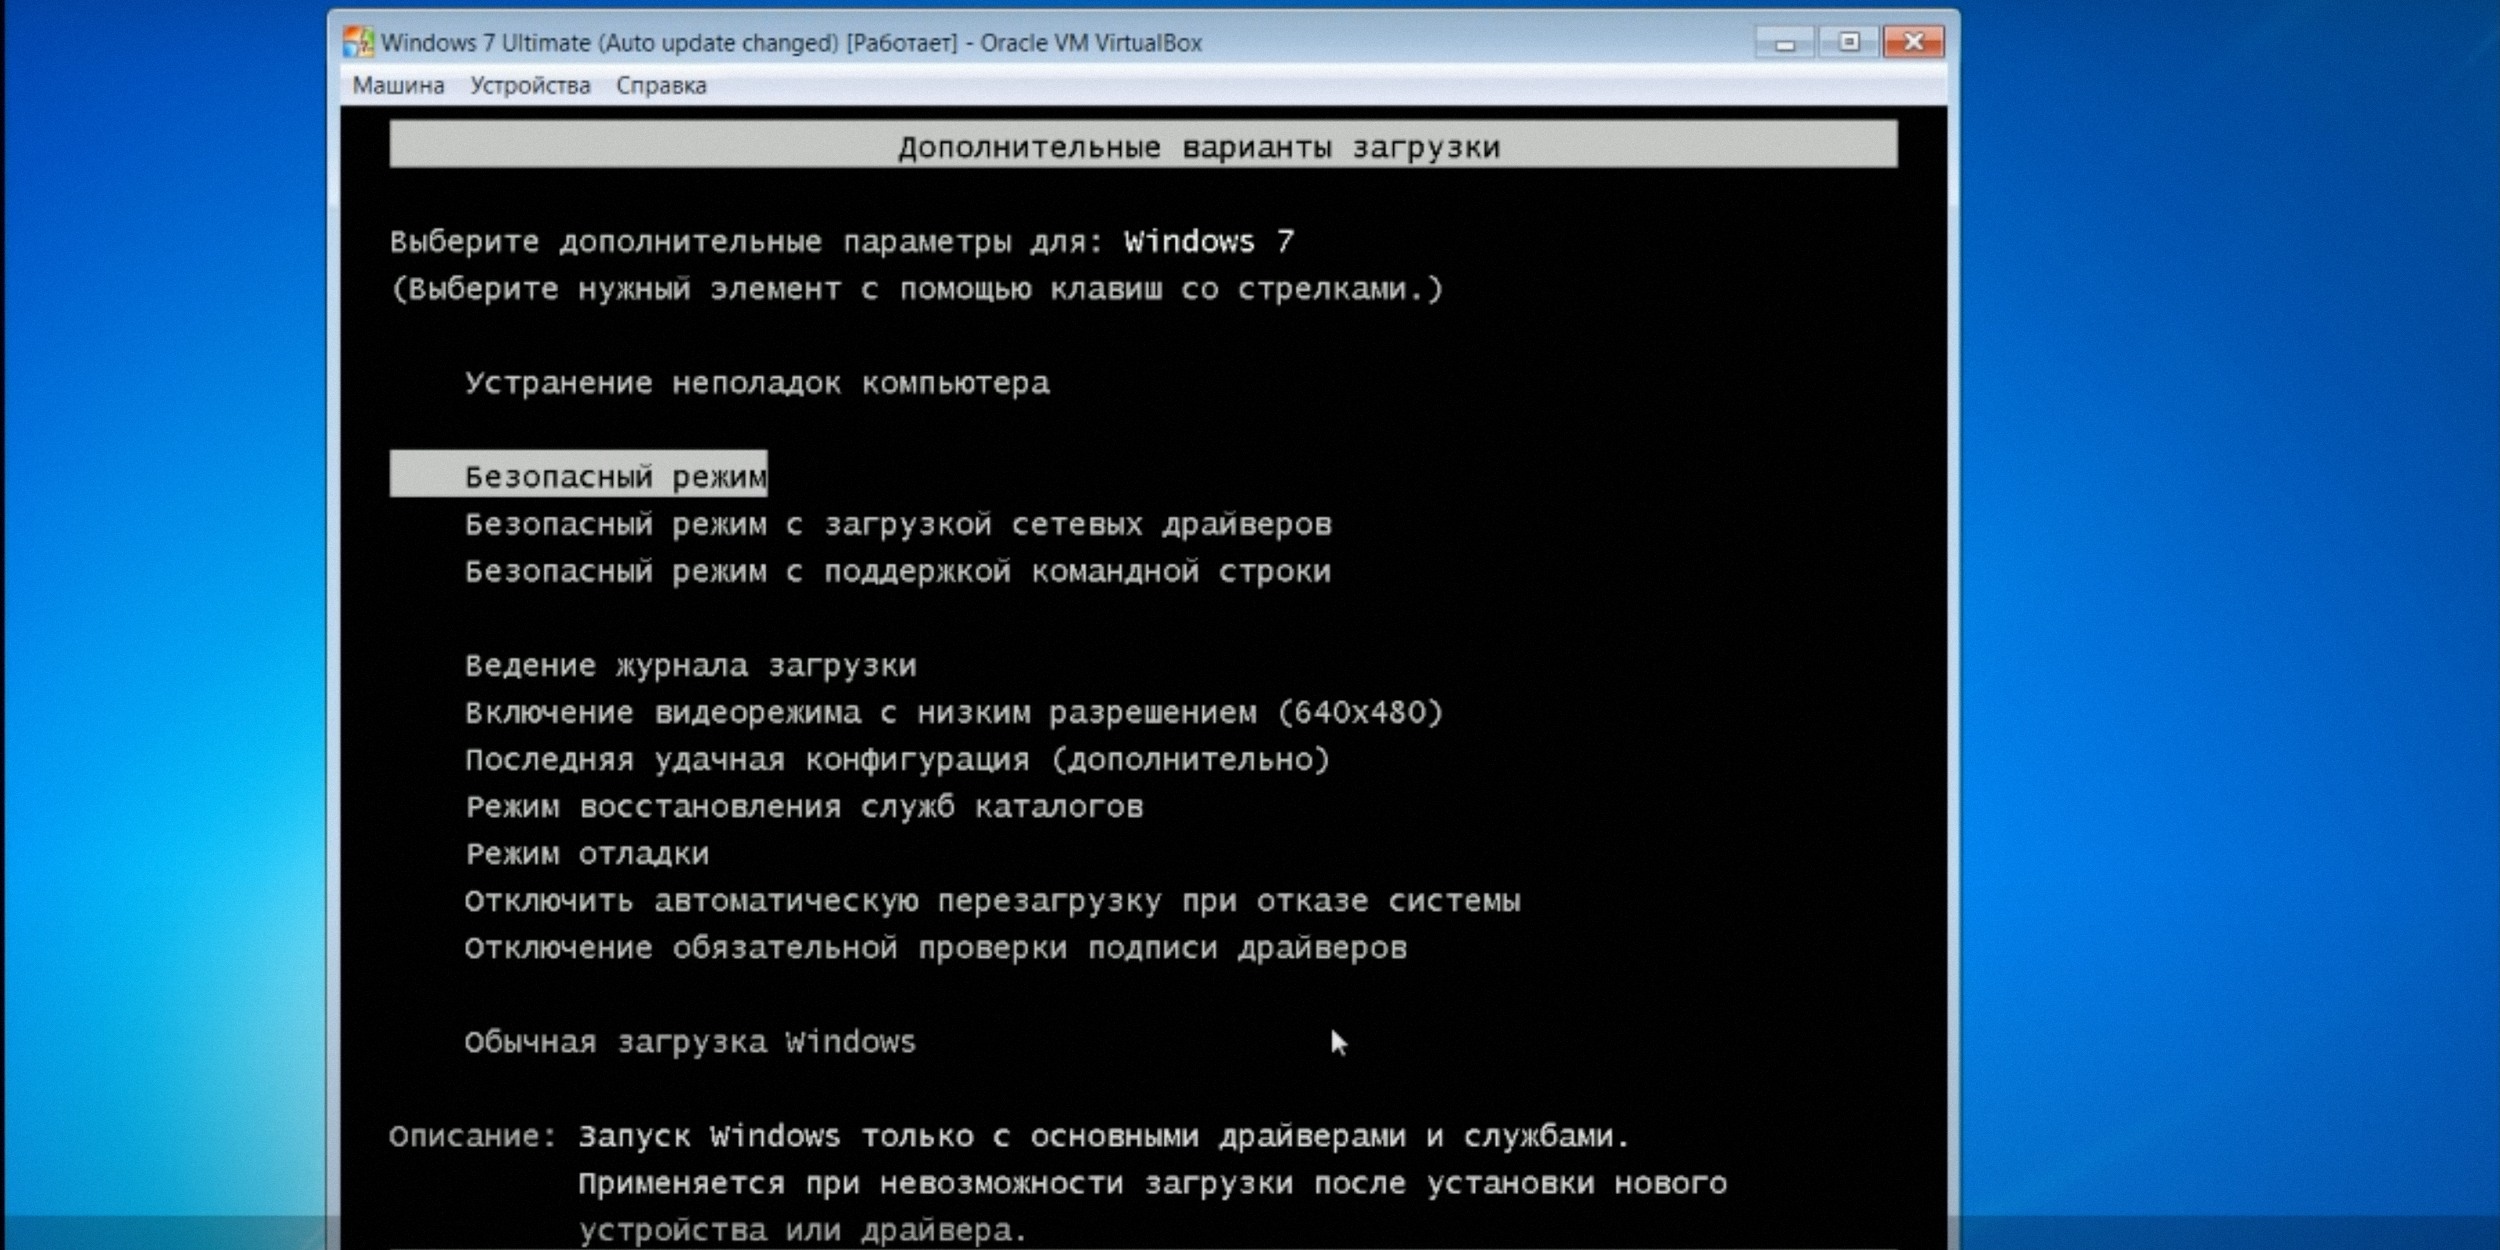Viewport: 2500px width, 1250px height.
Task: Choose Обычная загрузка Windows option
Action: (690, 1042)
